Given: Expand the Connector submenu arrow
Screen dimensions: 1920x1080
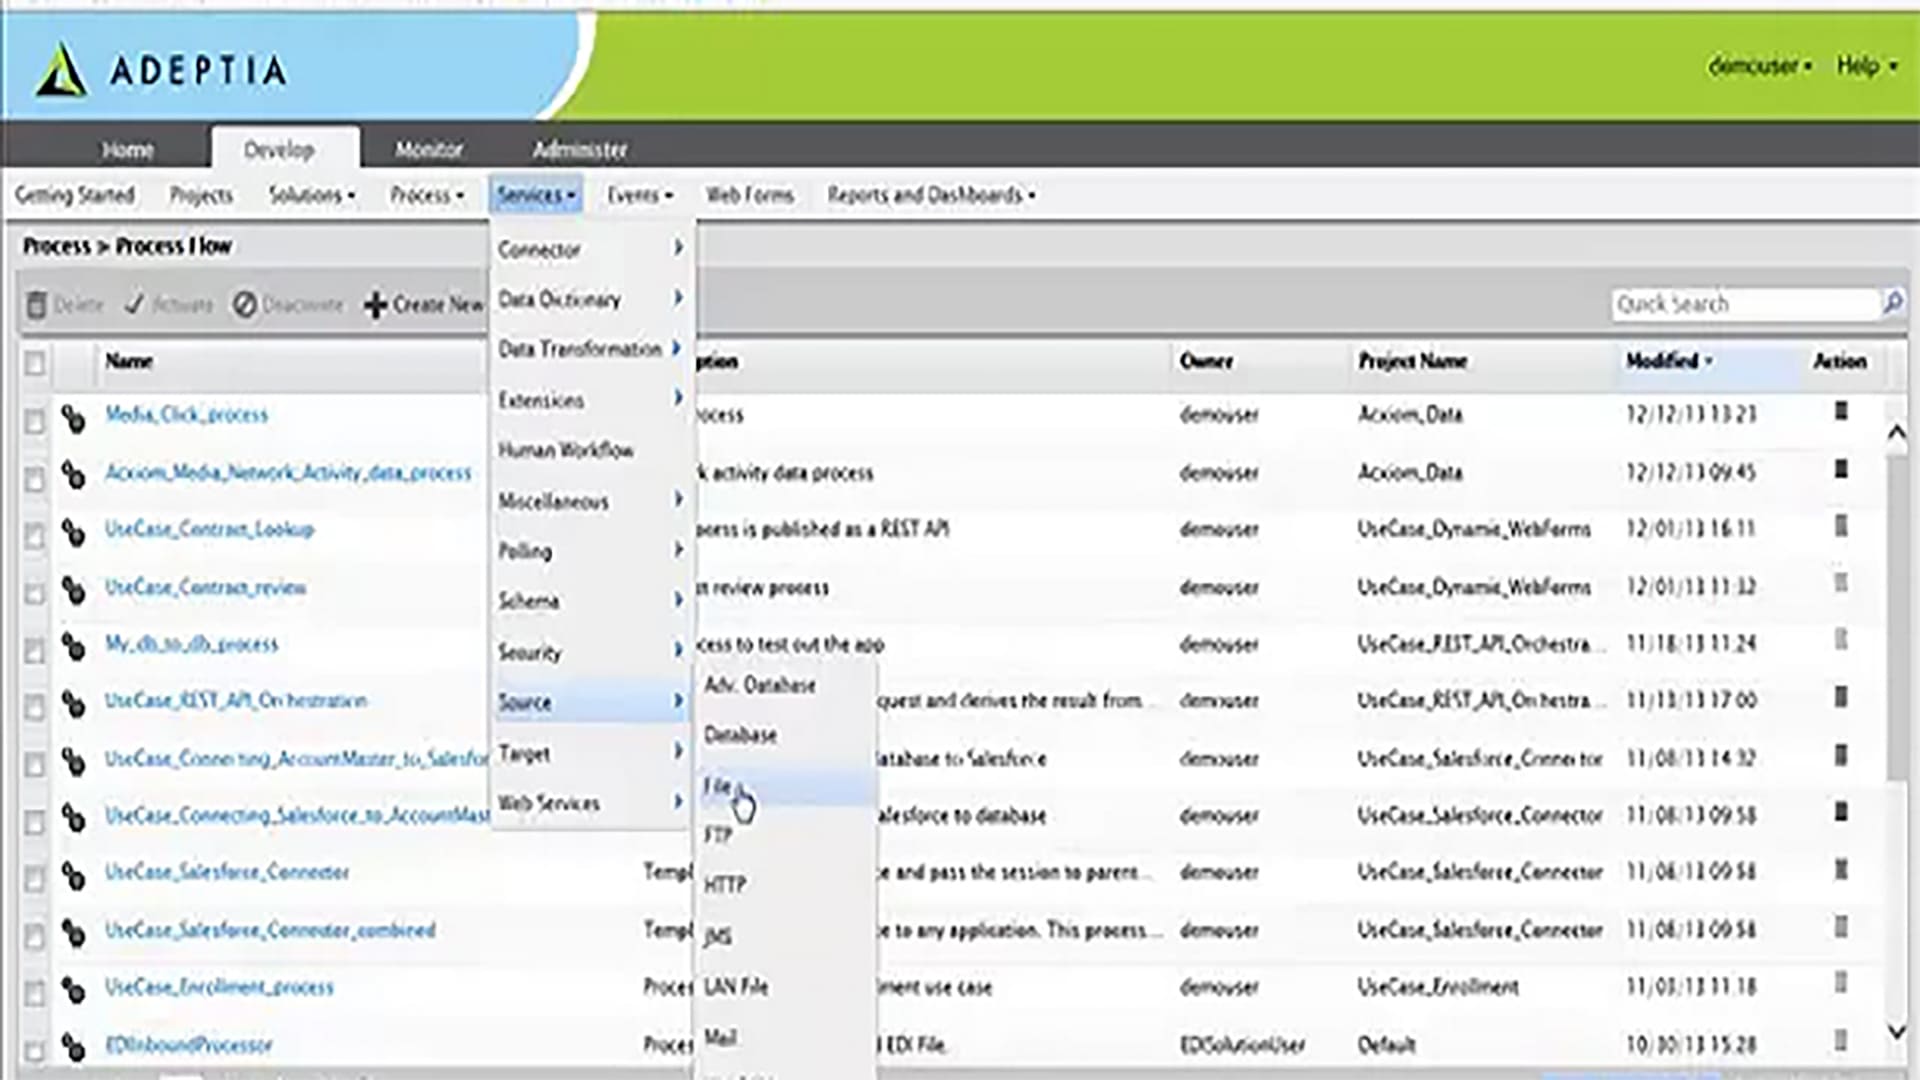Looking at the screenshot, I should coord(678,247).
